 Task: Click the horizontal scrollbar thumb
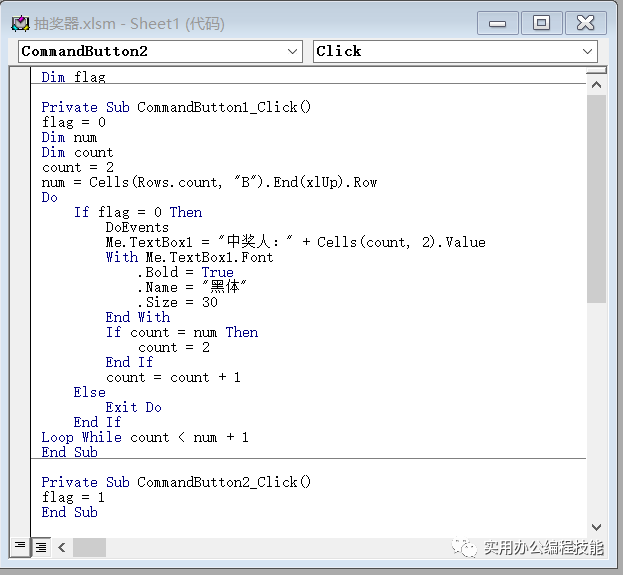point(89,547)
